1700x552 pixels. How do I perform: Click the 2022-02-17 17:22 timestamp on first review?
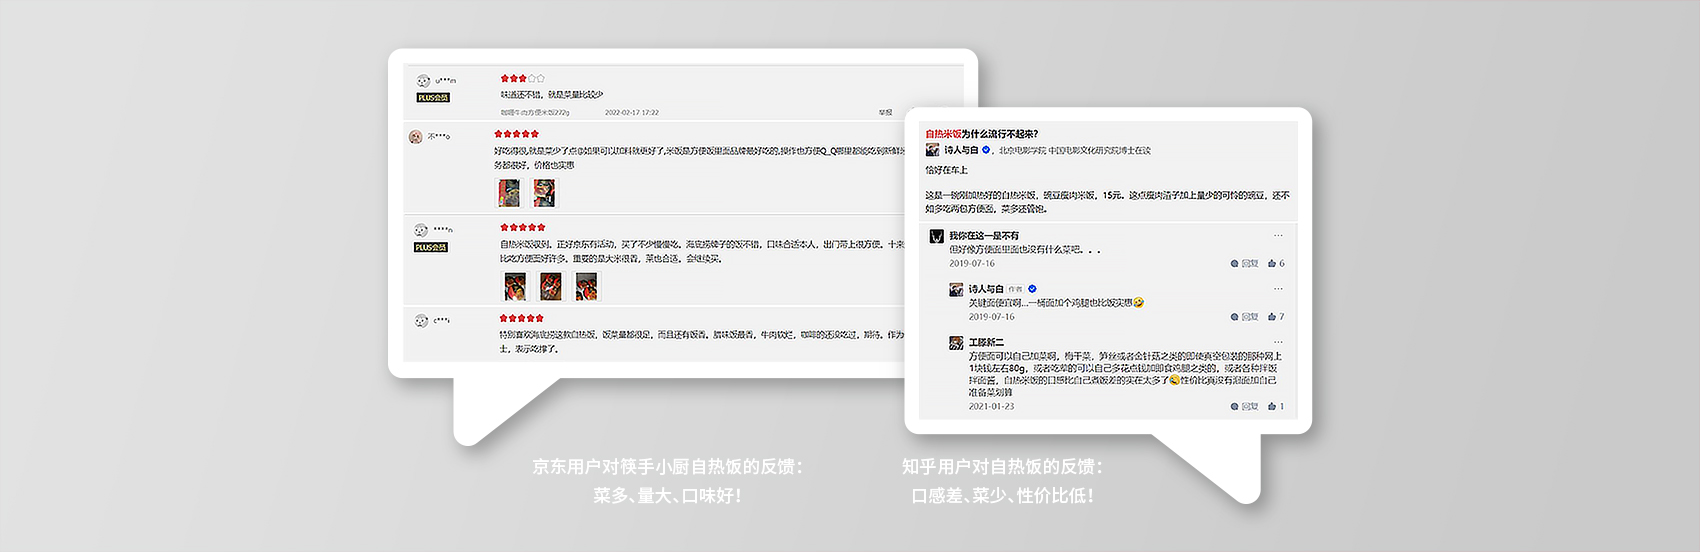point(631,113)
